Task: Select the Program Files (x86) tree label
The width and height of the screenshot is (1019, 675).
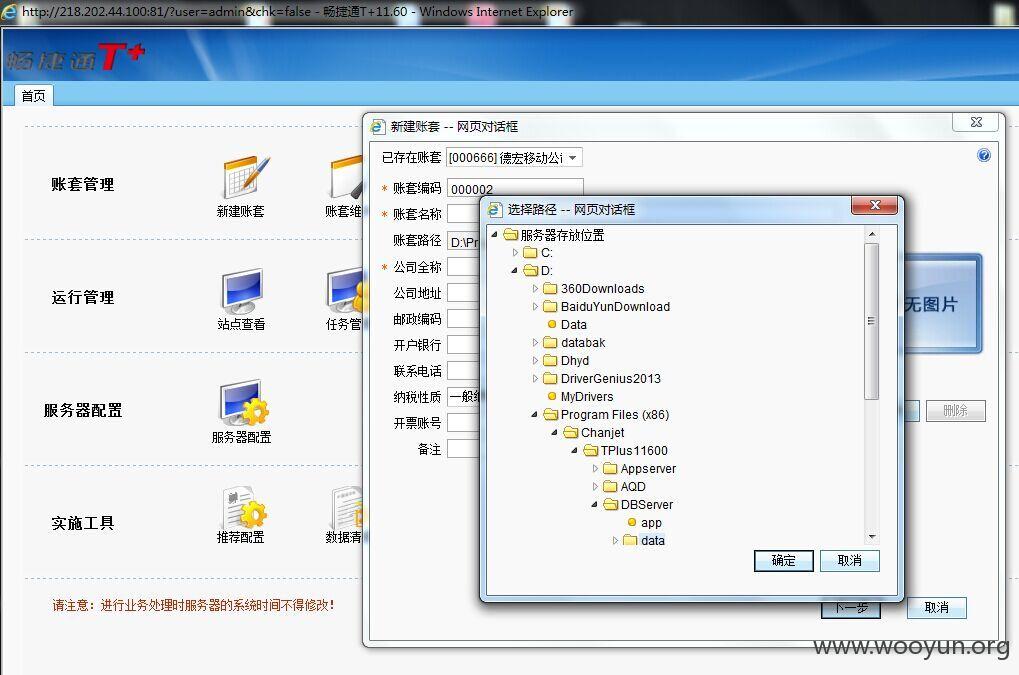Action: 615,414
